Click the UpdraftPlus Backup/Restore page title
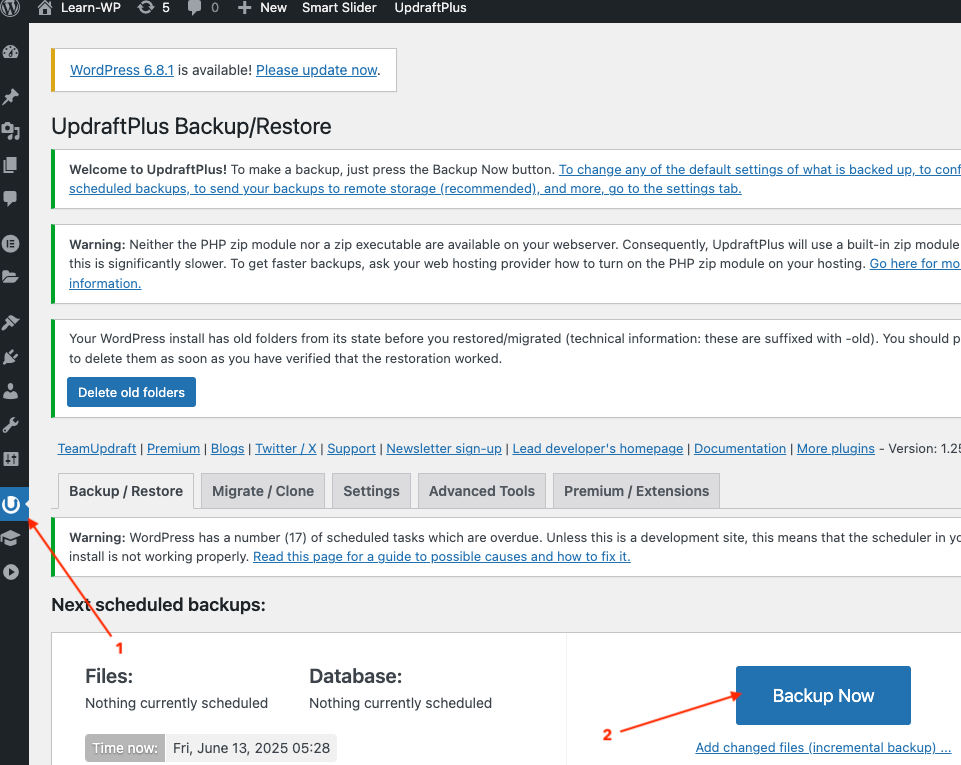 click(191, 126)
